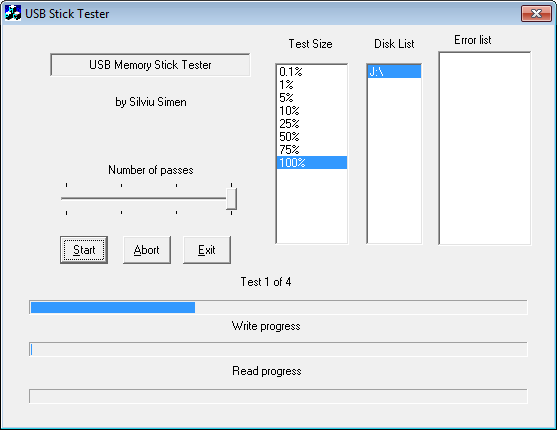Click the Number of passes slider thumb
This screenshot has width=560, height=432.
click(x=231, y=199)
